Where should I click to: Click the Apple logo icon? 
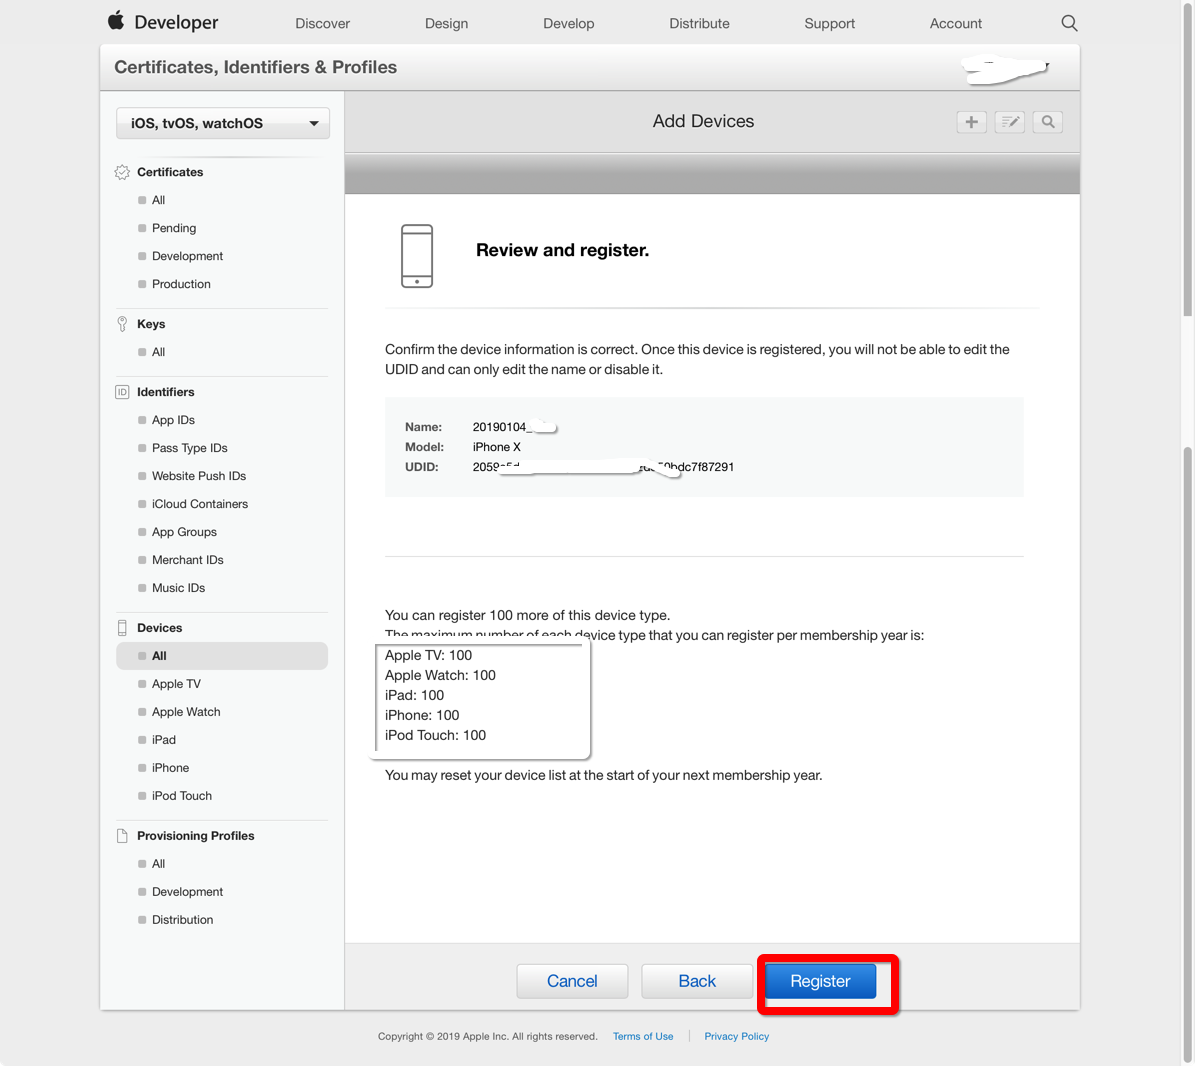pos(116,21)
